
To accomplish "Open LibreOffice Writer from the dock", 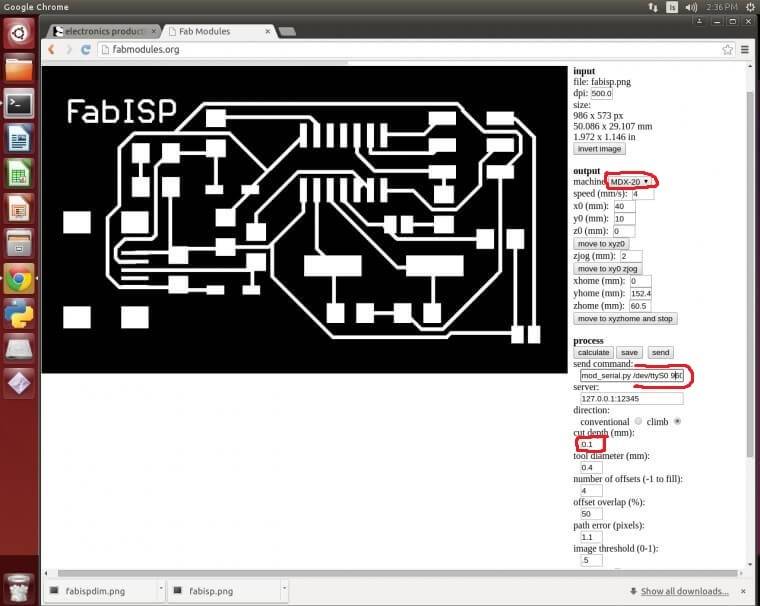I will pyautogui.click(x=19, y=138).
